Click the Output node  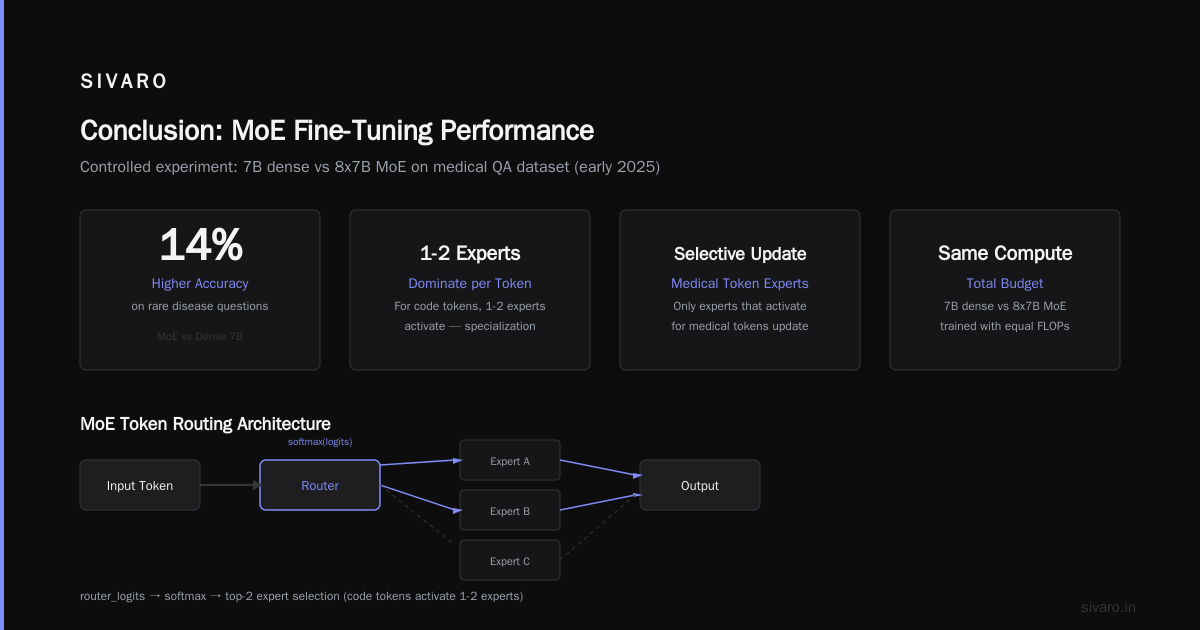pyautogui.click(x=700, y=485)
